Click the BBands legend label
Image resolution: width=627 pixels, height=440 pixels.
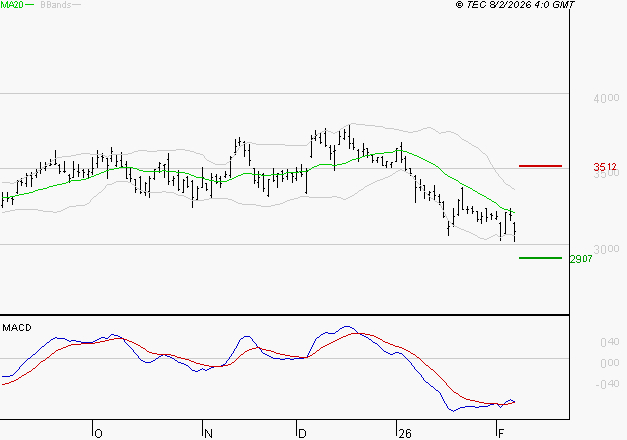tap(56, 5)
